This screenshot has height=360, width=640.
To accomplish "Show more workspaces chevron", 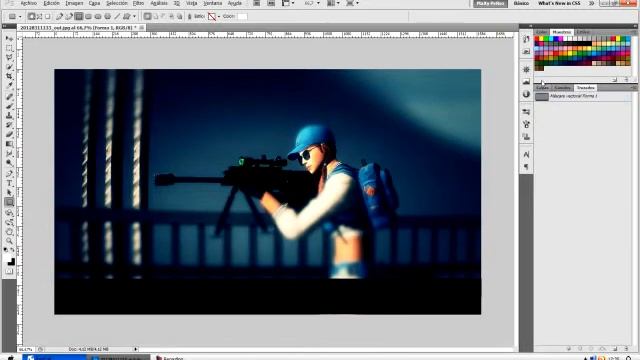I will click(591, 3).
